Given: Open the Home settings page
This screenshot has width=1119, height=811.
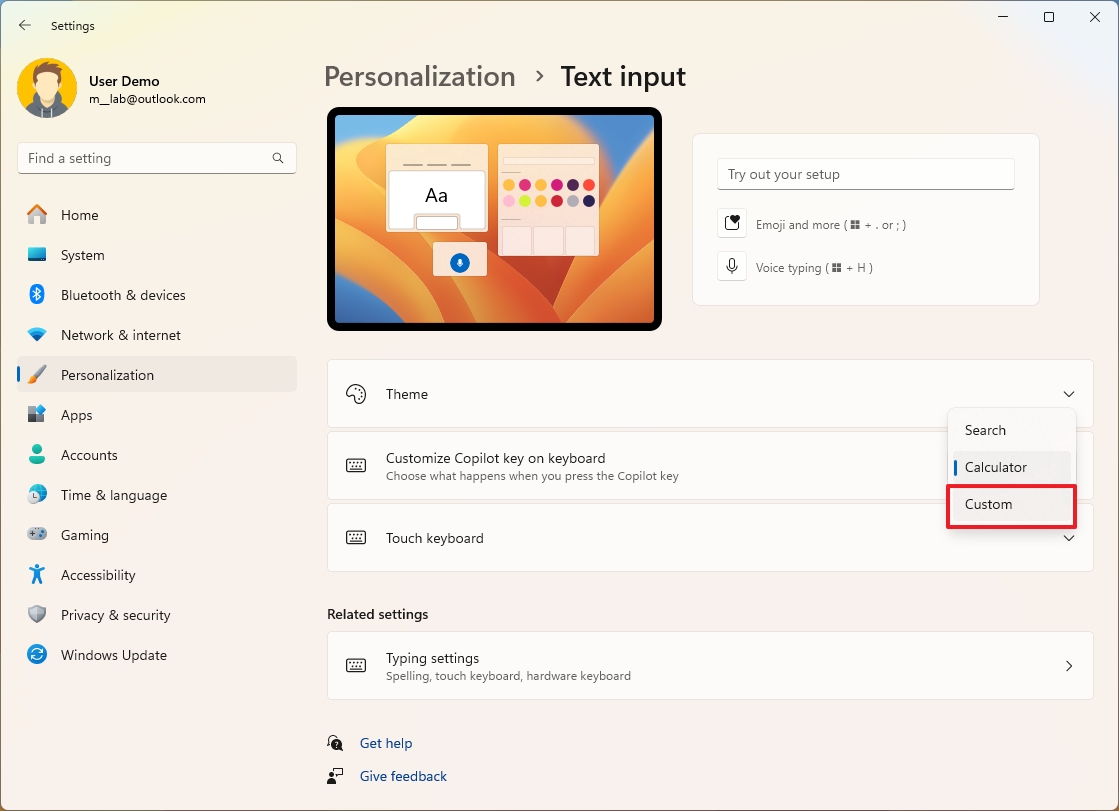Looking at the screenshot, I should pyautogui.click(x=157, y=215).
